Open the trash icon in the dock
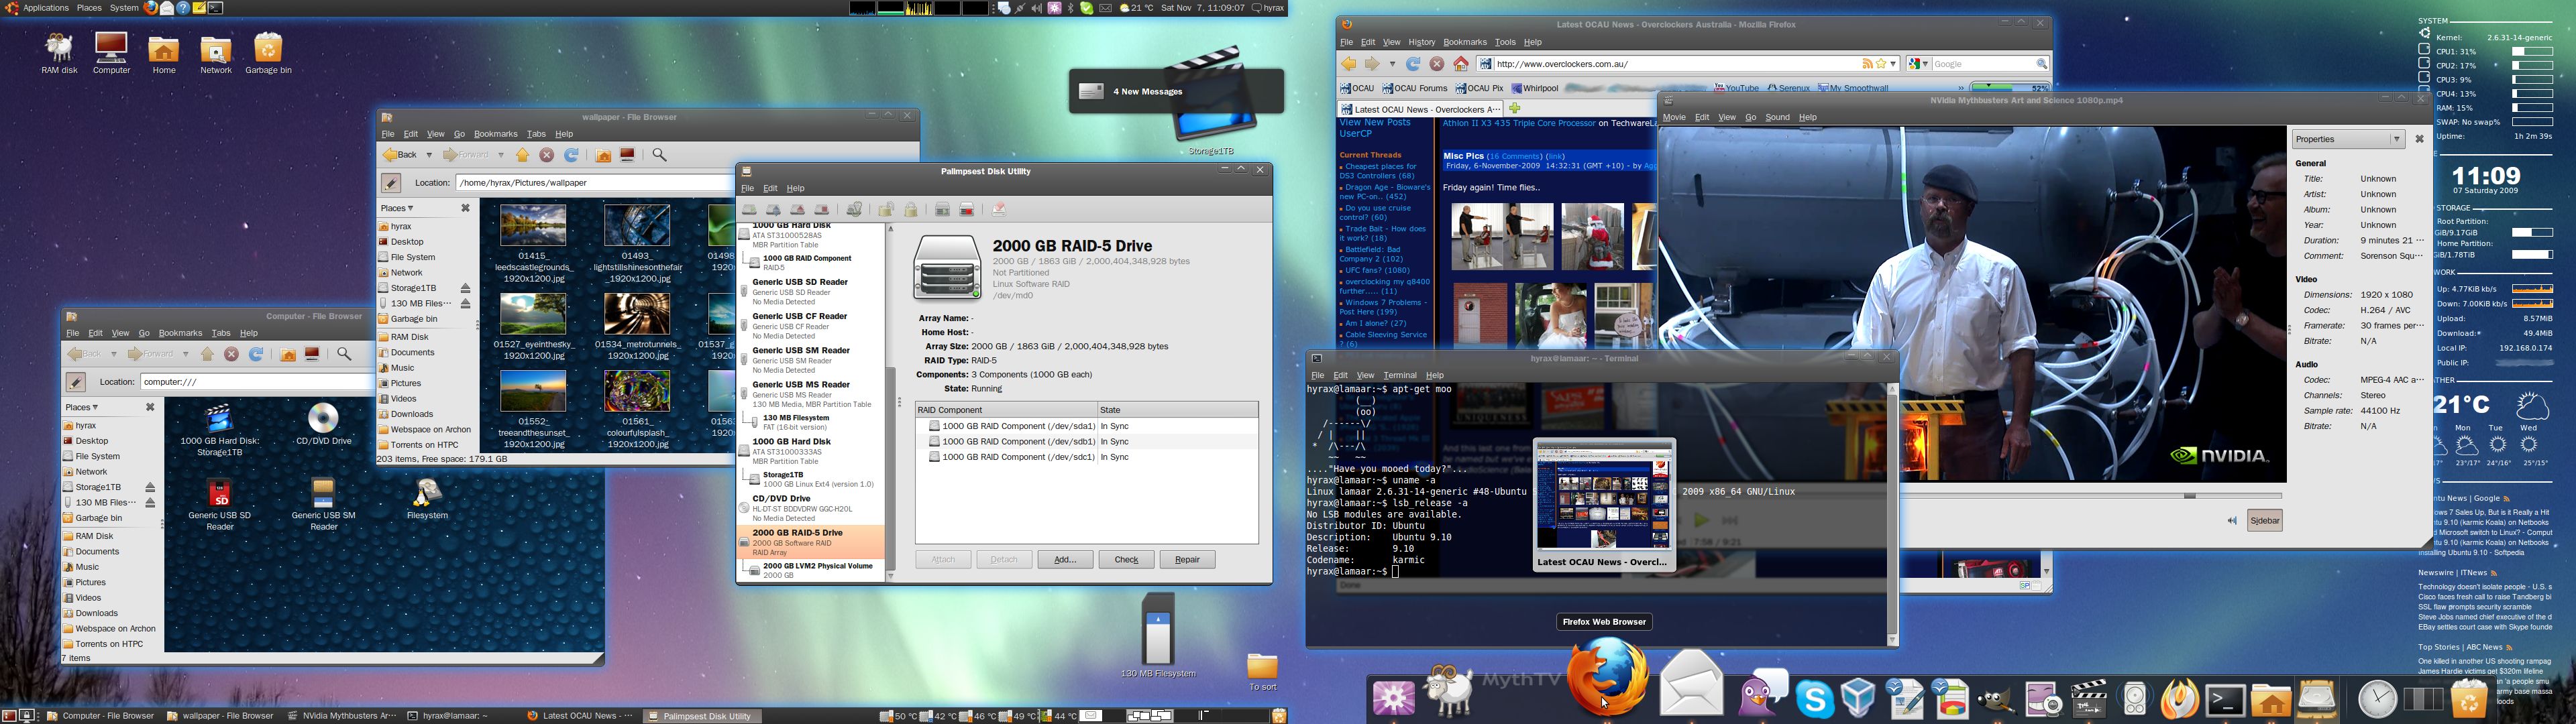The height and width of the screenshot is (724, 2576). point(2469,698)
